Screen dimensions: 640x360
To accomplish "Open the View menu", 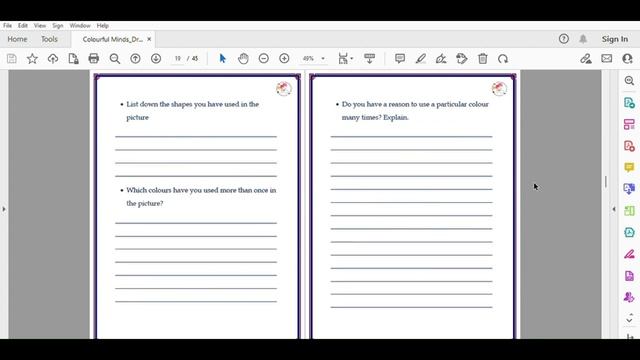I will coord(40,25).
